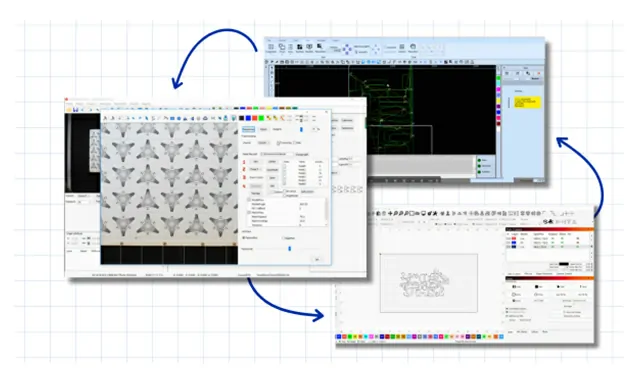Toggle output switch on the red layer row
The height and width of the screenshot is (385, 644).
coord(552,238)
